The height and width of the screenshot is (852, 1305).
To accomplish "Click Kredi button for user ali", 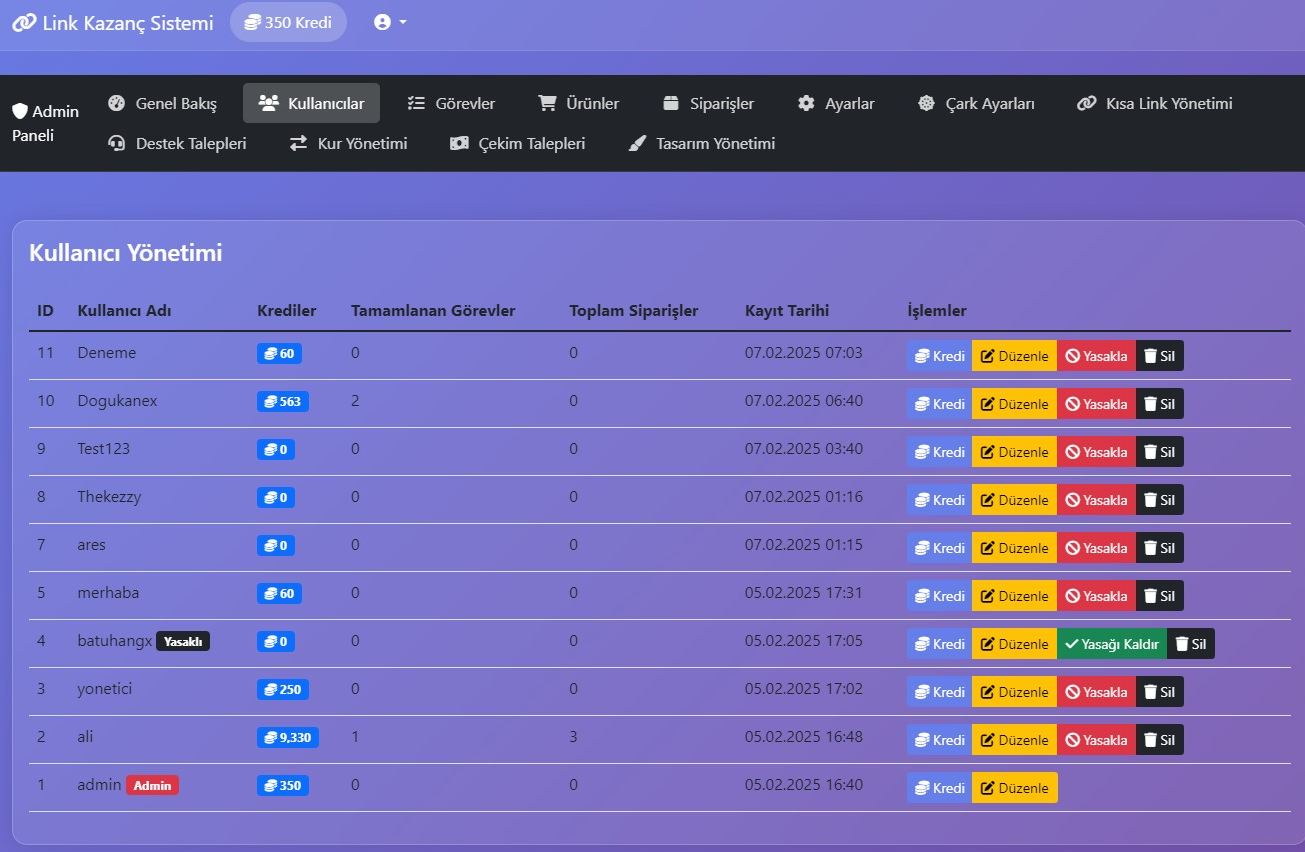I will point(939,740).
